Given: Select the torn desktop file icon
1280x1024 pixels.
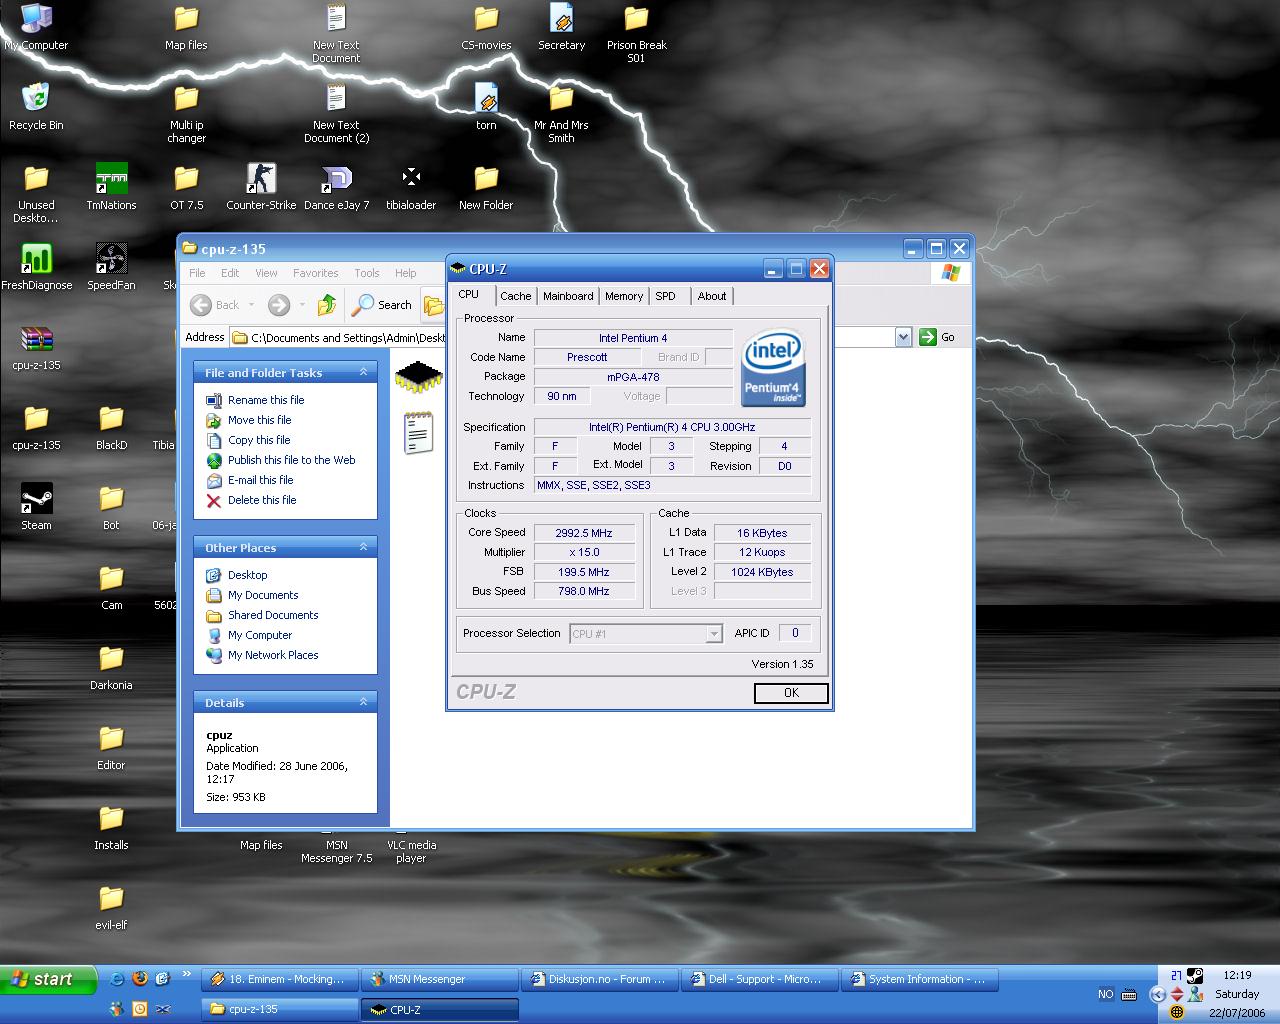Looking at the screenshot, I should coord(486,107).
